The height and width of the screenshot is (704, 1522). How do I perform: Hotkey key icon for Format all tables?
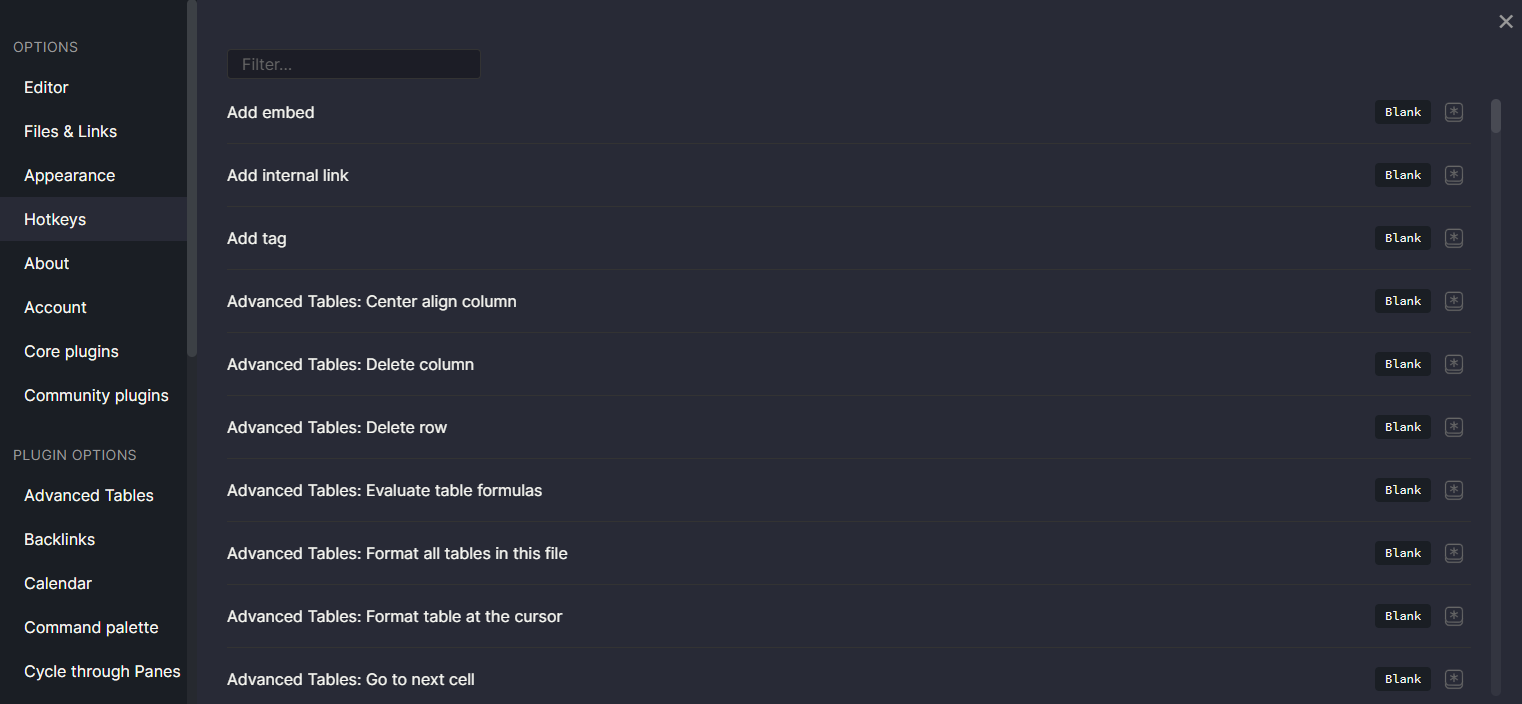click(1454, 553)
